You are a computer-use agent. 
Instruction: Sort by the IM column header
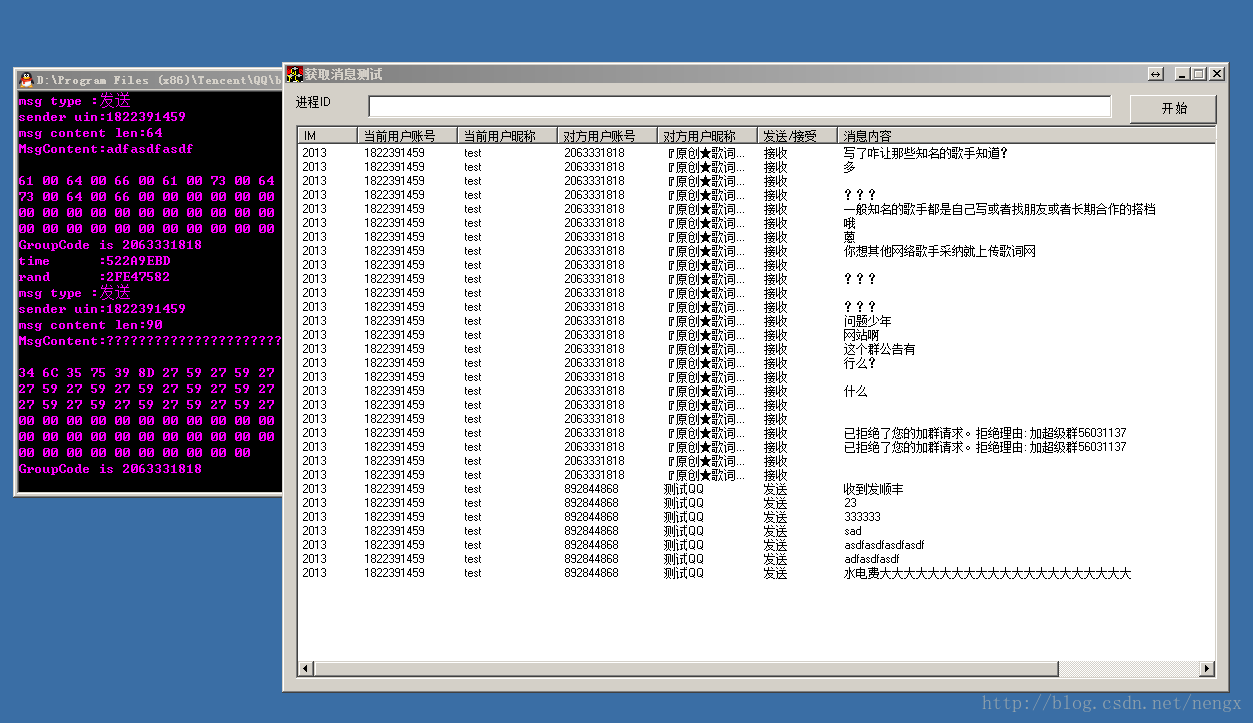pyautogui.click(x=327, y=135)
